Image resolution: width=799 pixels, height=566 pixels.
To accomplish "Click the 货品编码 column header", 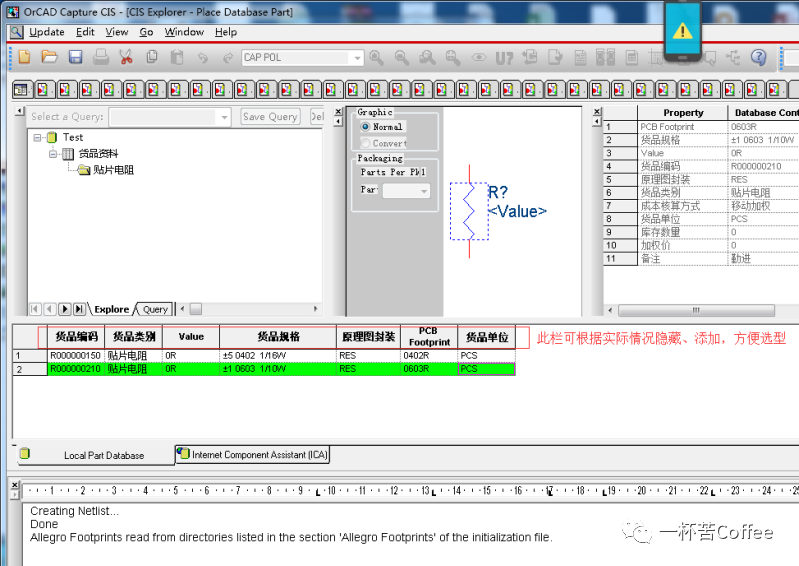I will tap(76, 337).
